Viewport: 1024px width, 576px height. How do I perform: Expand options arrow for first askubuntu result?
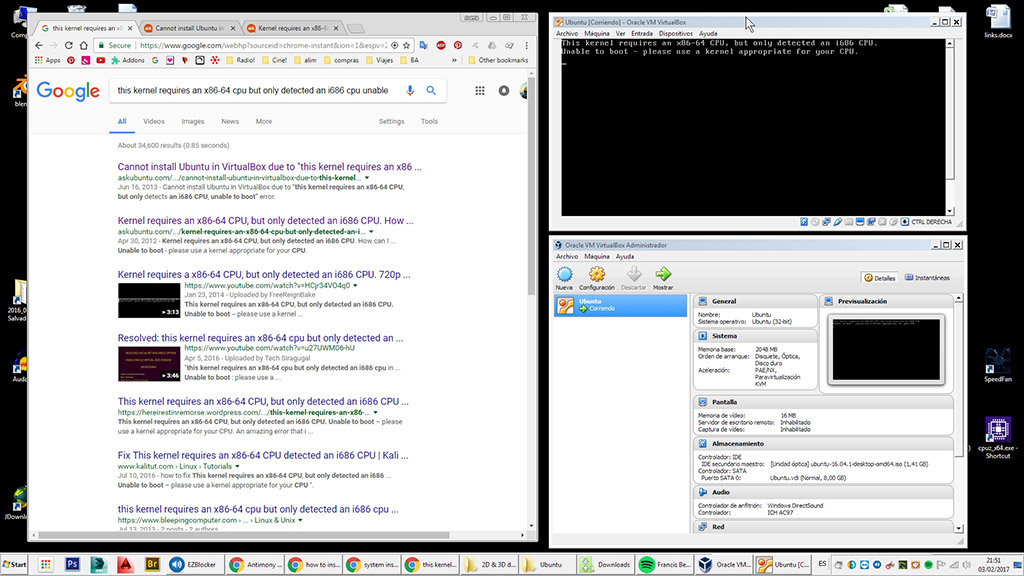point(367,178)
